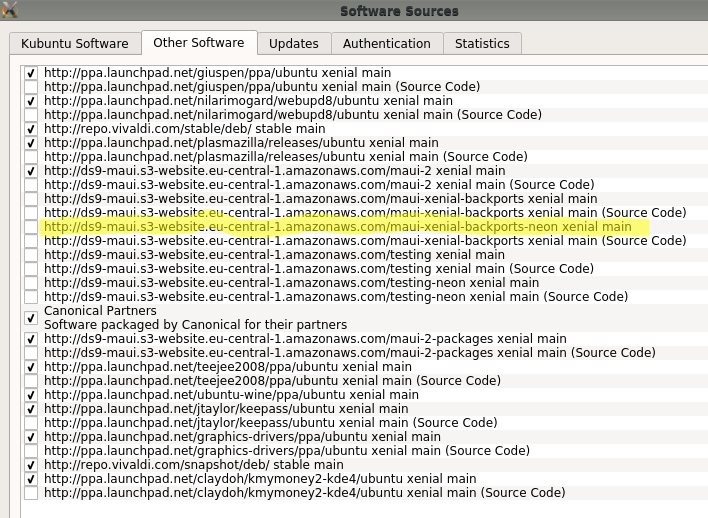Image resolution: width=708 pixels, height=518 pixels.
Task: Uncheck the giuspen PPA binary source checkbox
Action: point(32,74)
